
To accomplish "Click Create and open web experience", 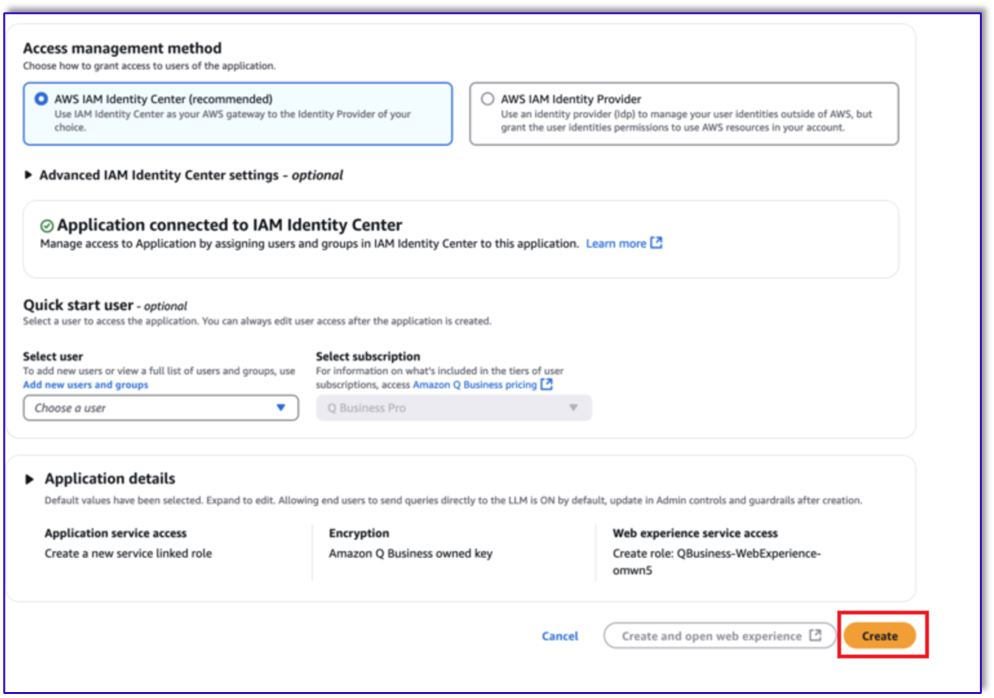I will click(718, 636).
